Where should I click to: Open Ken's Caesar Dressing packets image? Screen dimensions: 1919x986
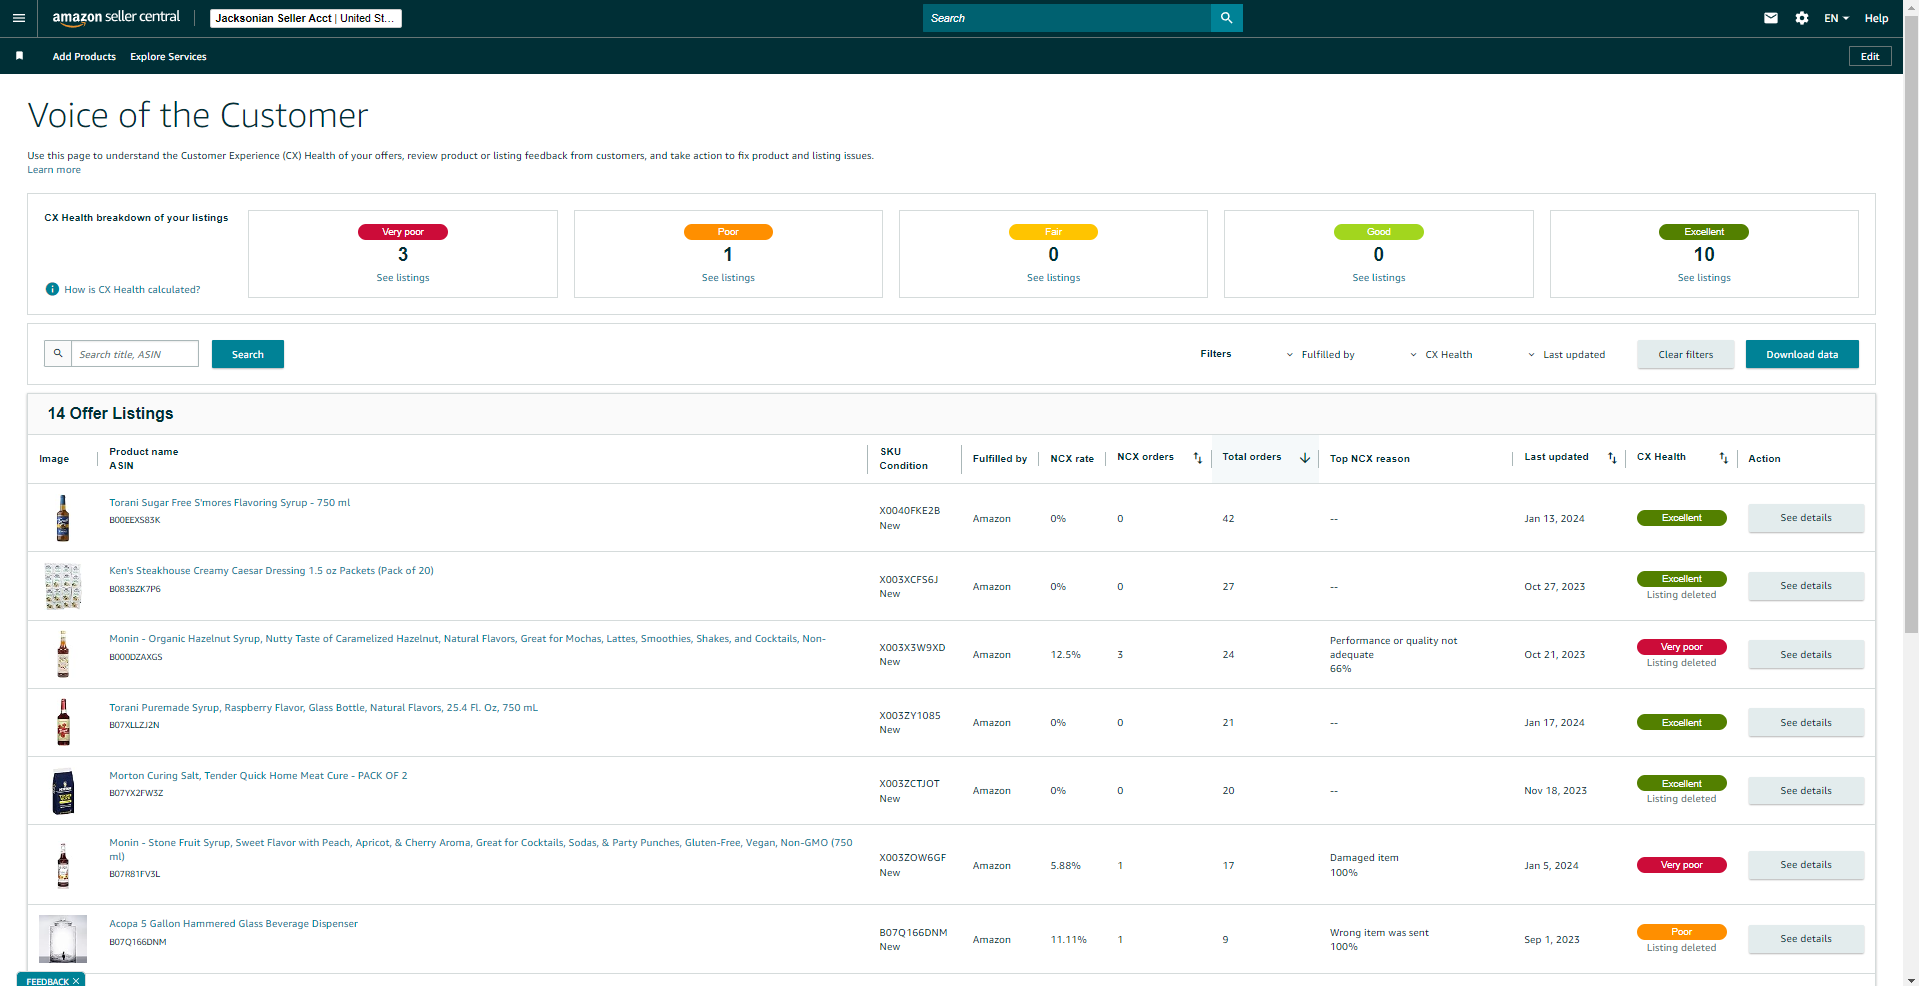point(63,586)
